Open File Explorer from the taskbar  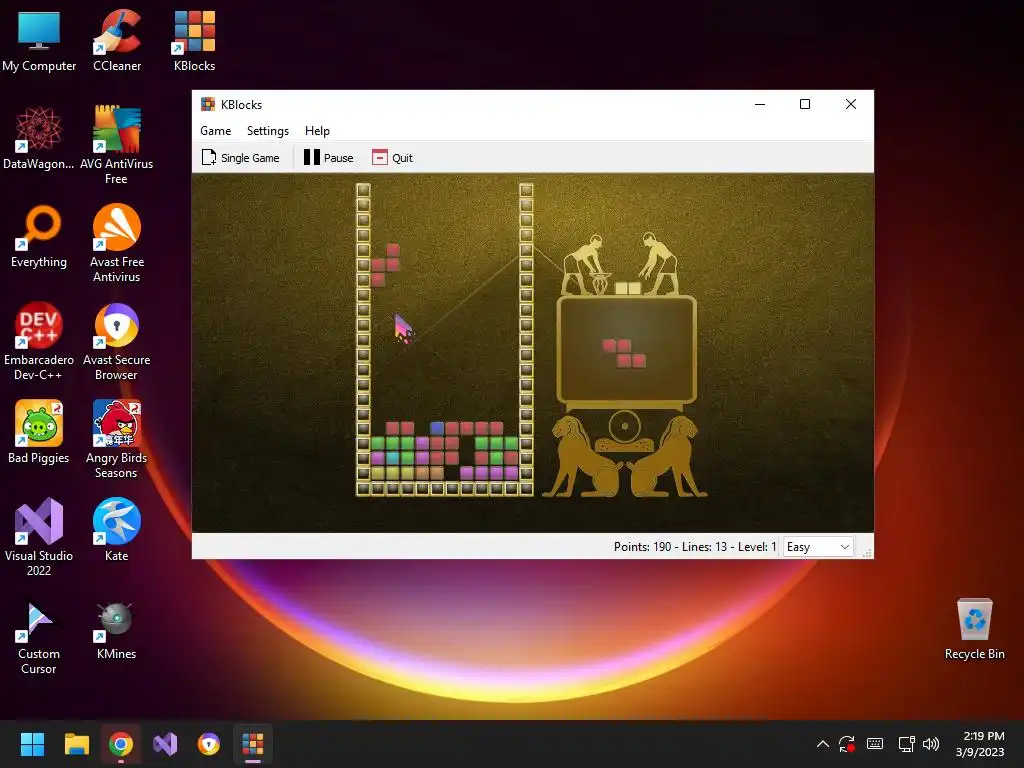coord(76,744)
